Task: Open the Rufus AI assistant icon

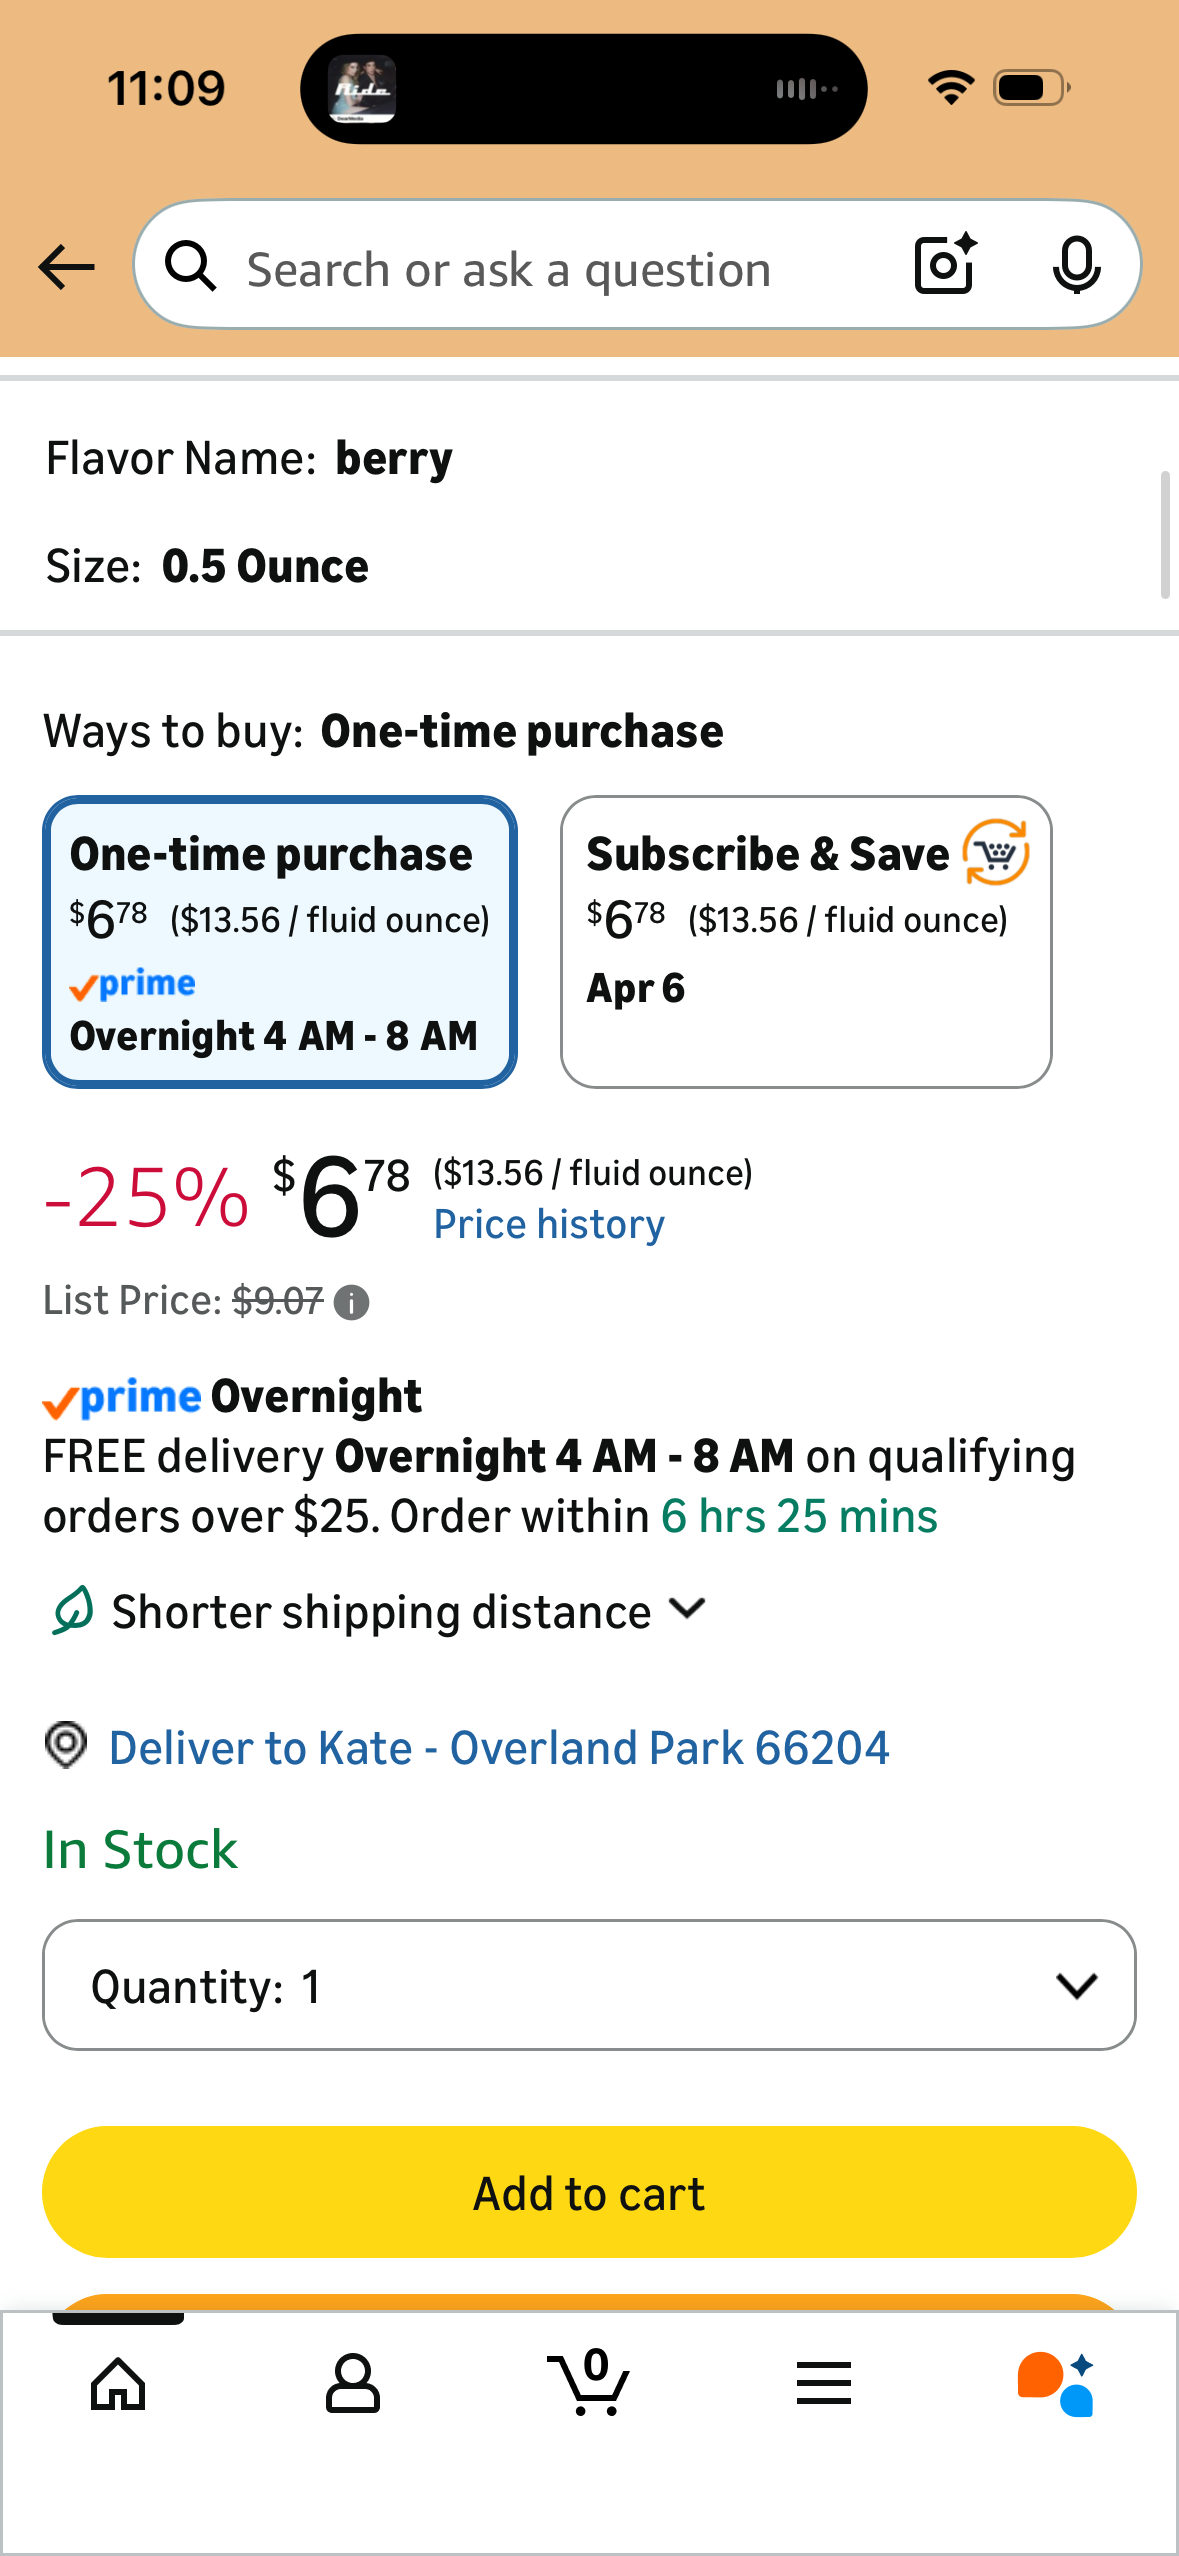Action: 1056,2384
